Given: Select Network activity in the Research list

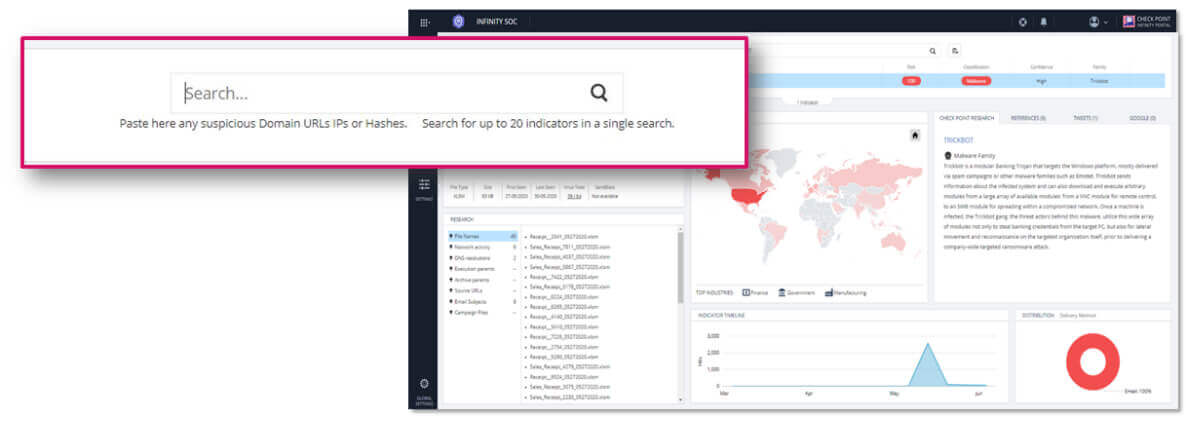Looking at the screenshot, I should click(483, 247).
